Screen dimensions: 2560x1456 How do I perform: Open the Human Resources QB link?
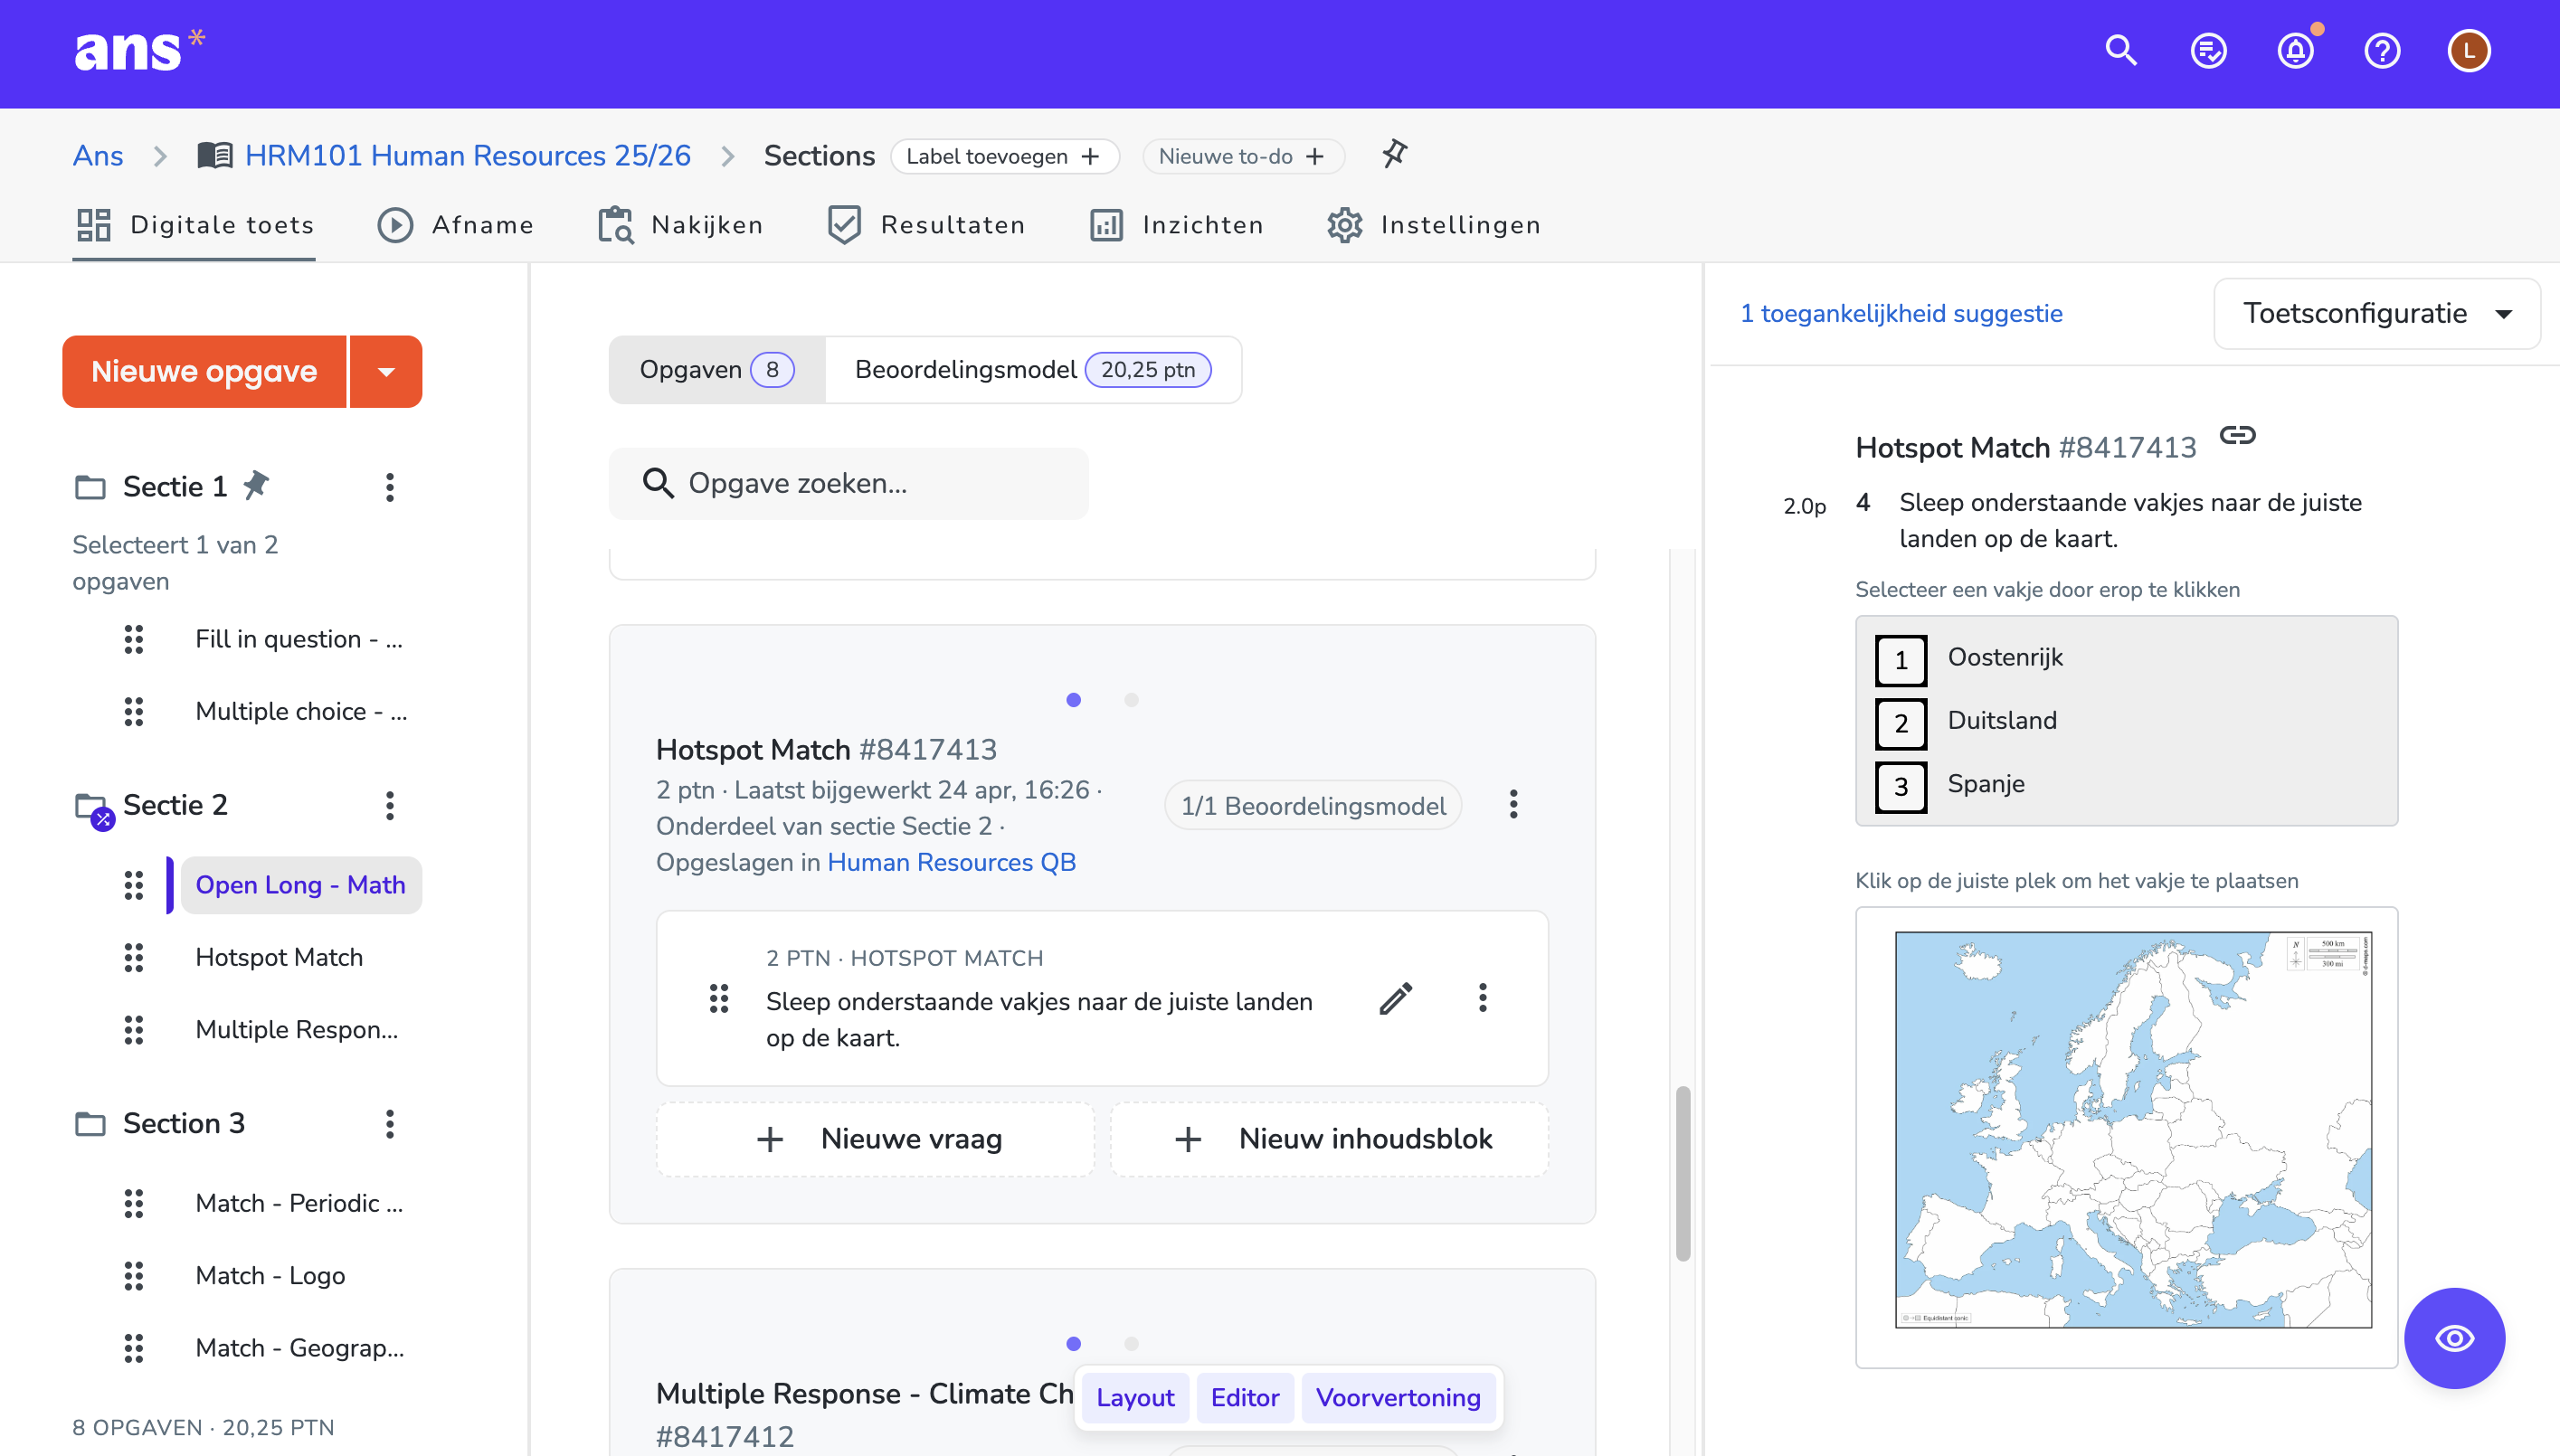tap(951, 862)
